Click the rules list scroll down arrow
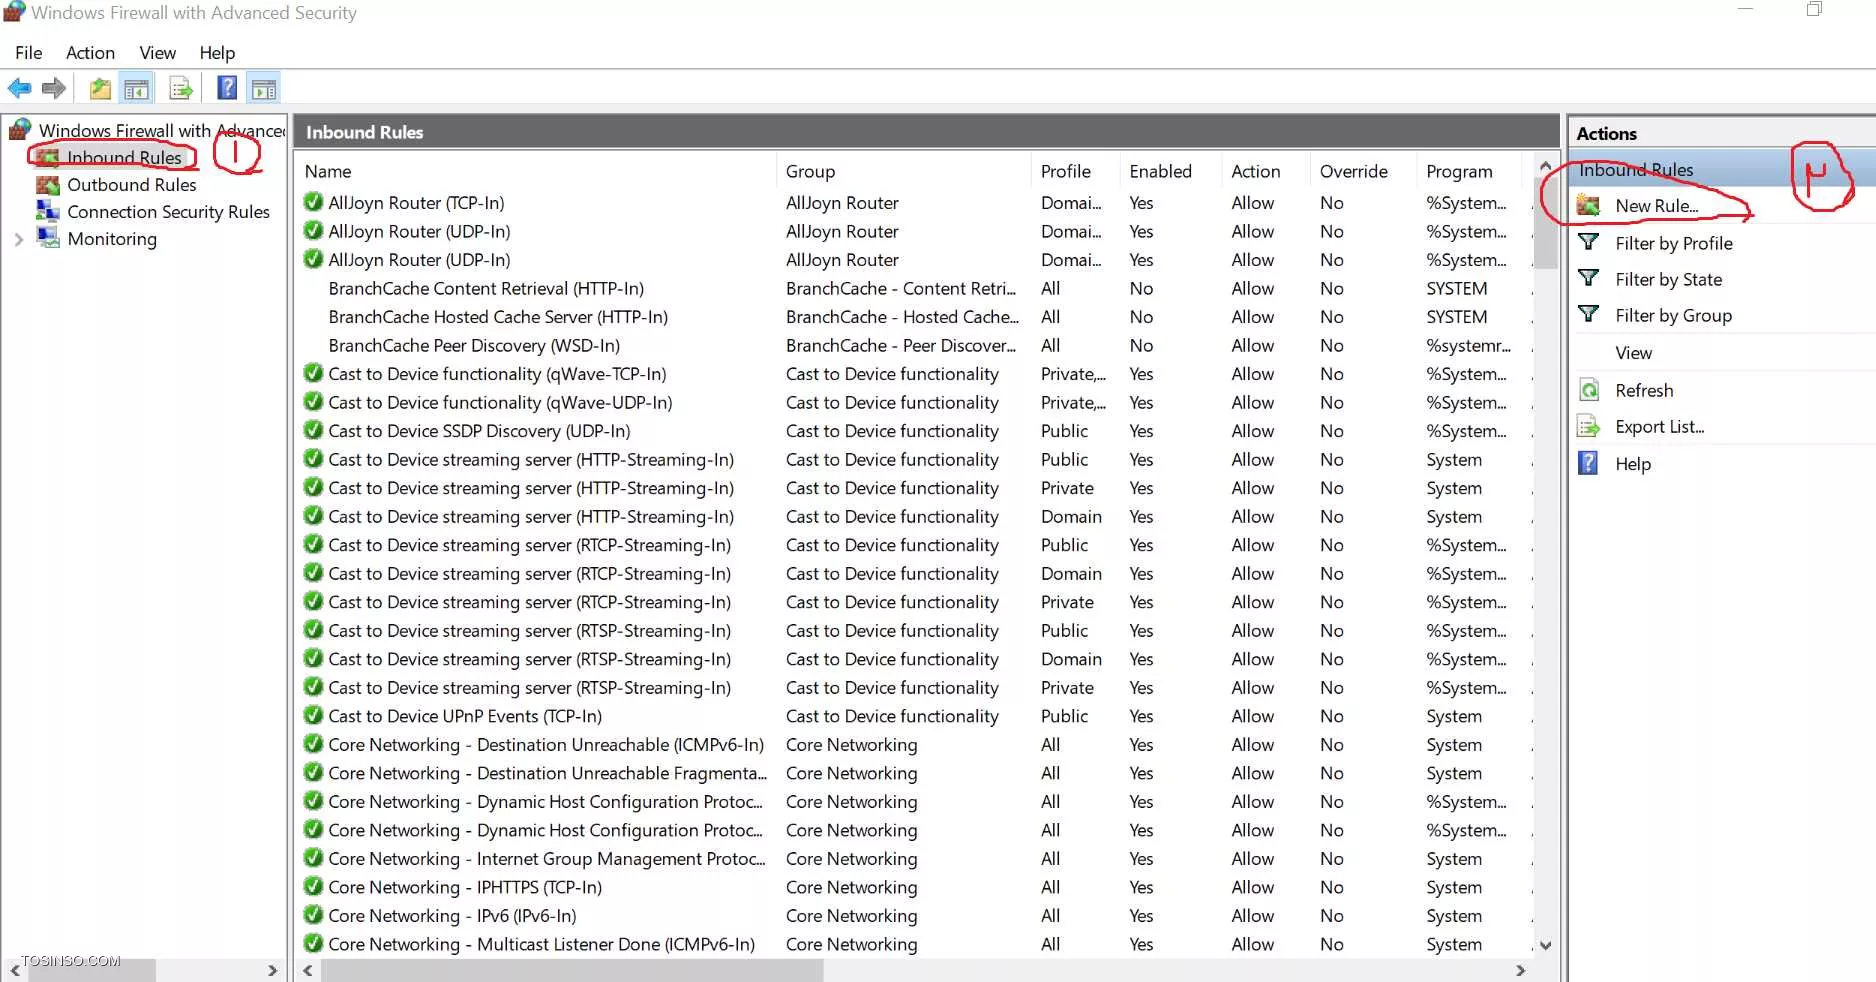Viewport: 1876px width, 982px height. [x=1546, y=945]
